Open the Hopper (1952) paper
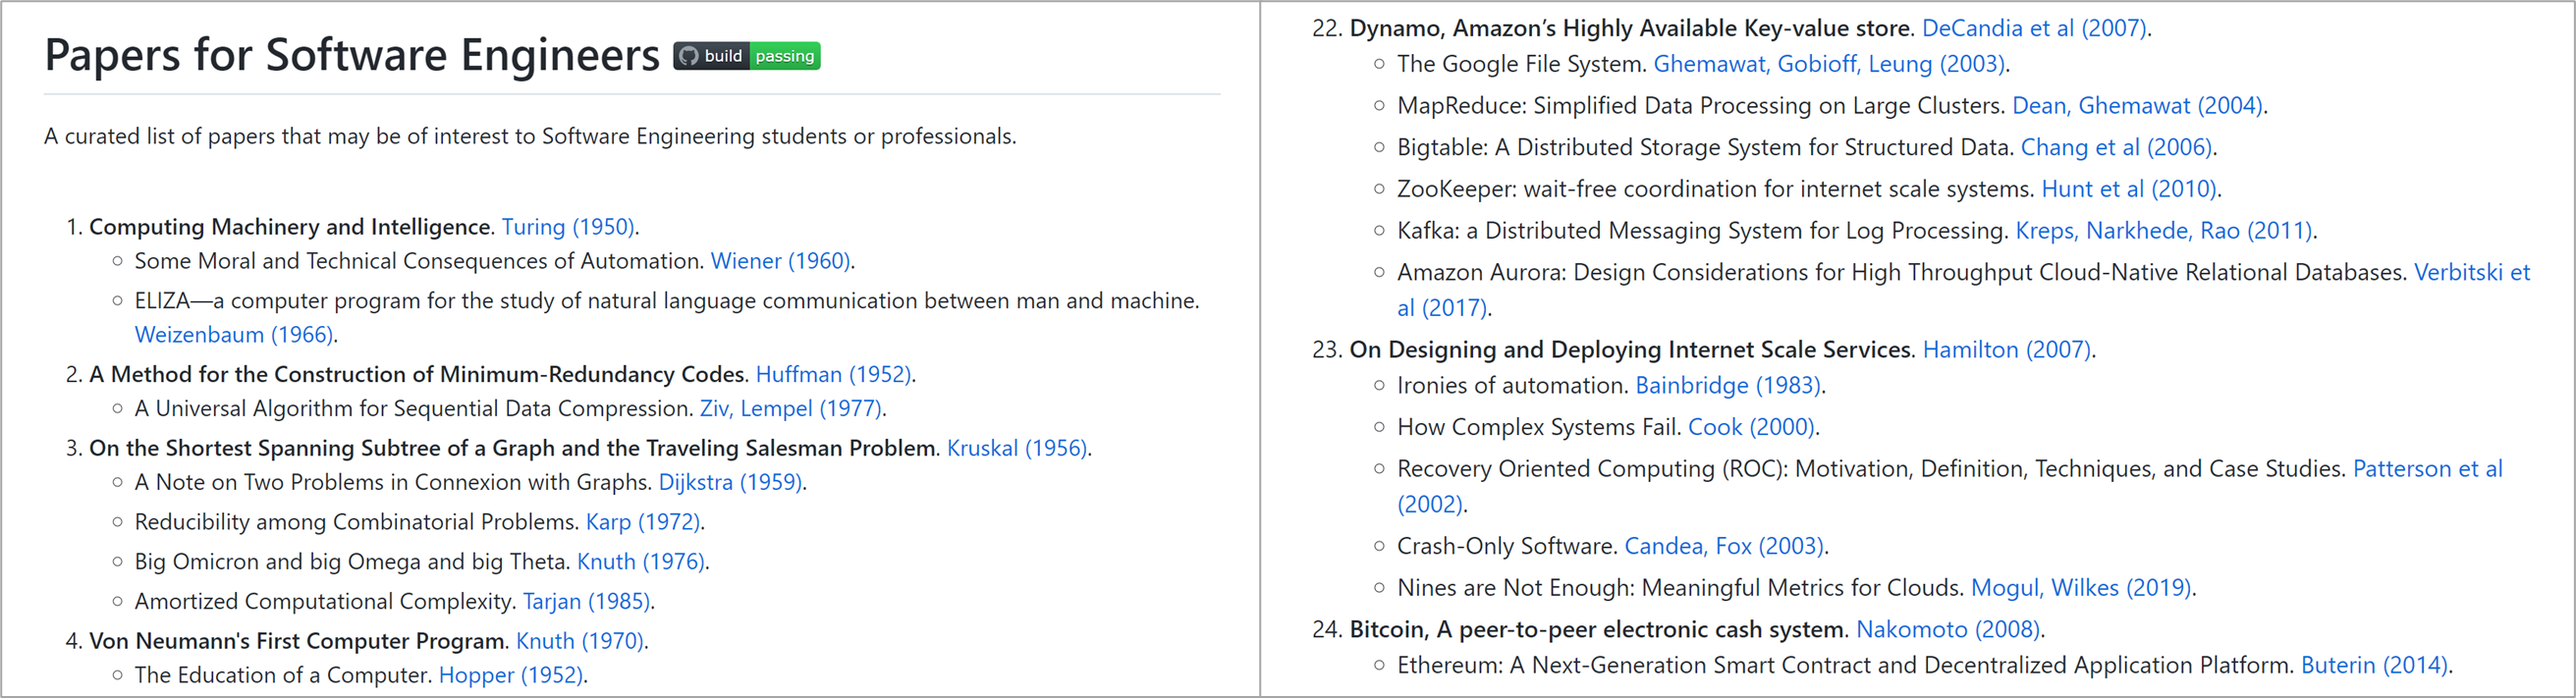 (x=510, y=675)
